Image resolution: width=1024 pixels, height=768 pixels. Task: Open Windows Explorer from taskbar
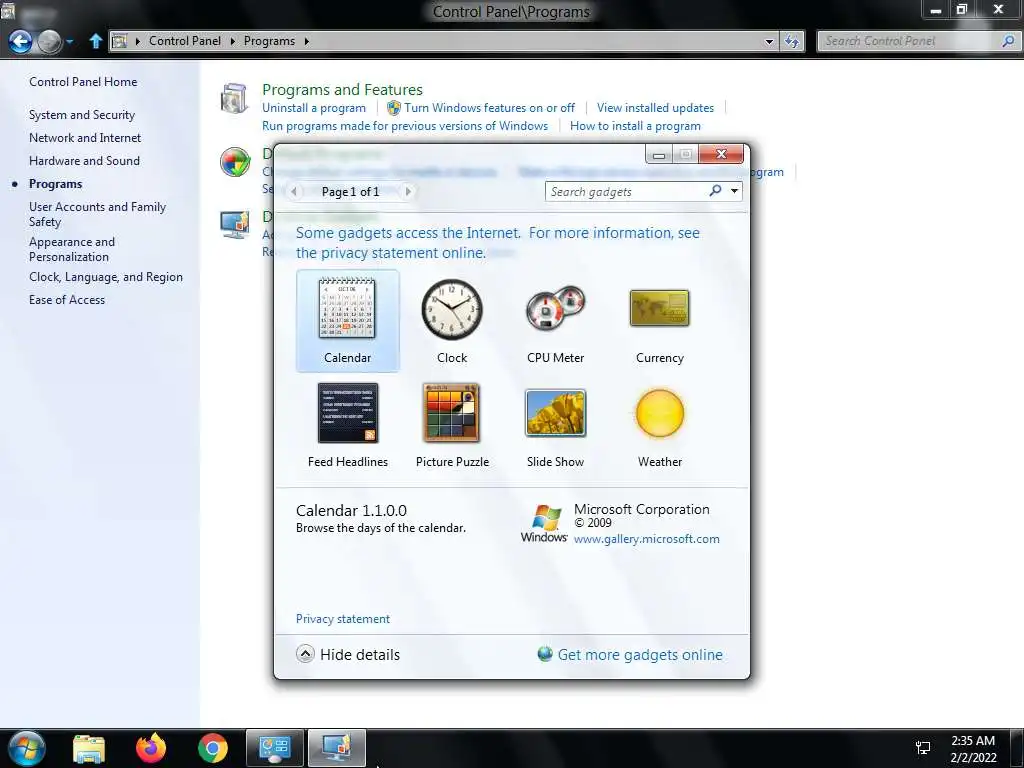coord(89,748)
